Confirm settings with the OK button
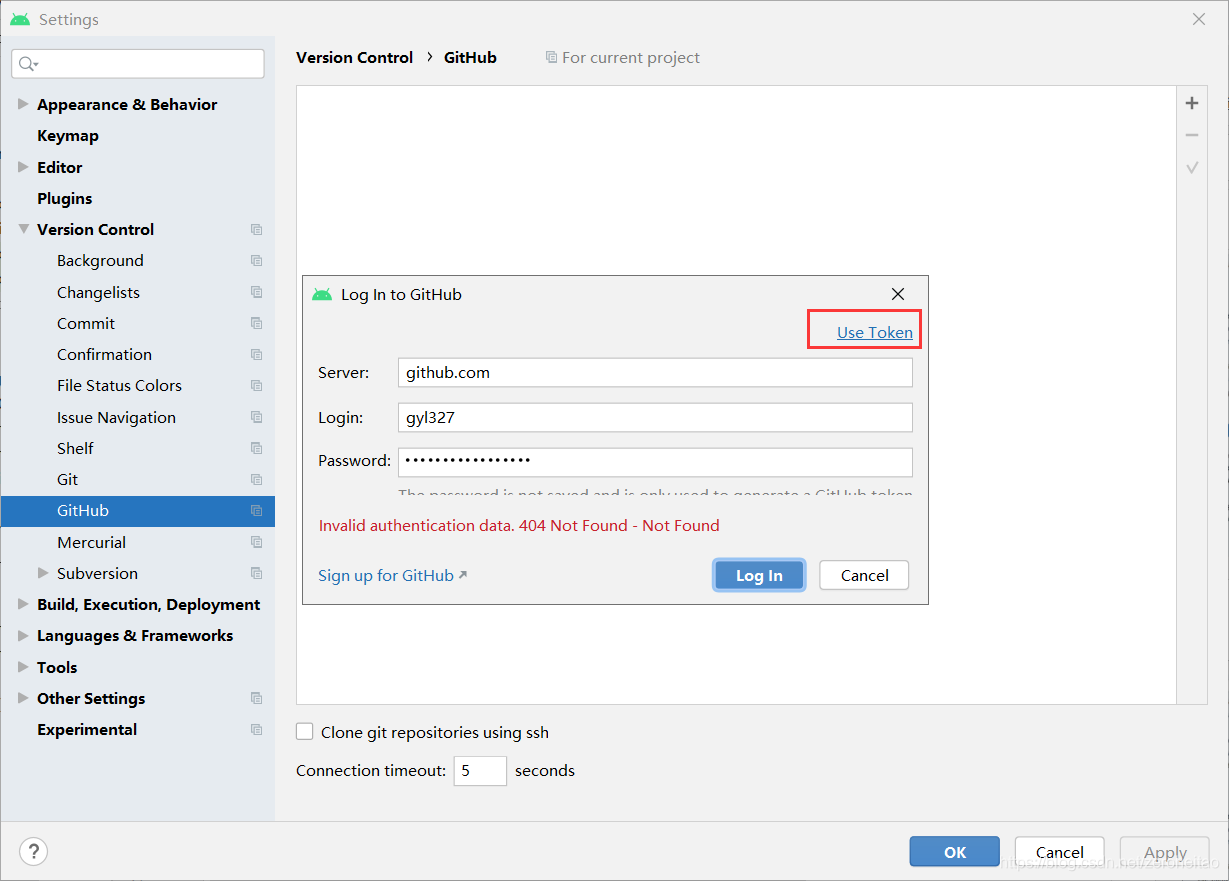Image resolution: width=1229 pixels, height=881 pixels. pos(955,852)
